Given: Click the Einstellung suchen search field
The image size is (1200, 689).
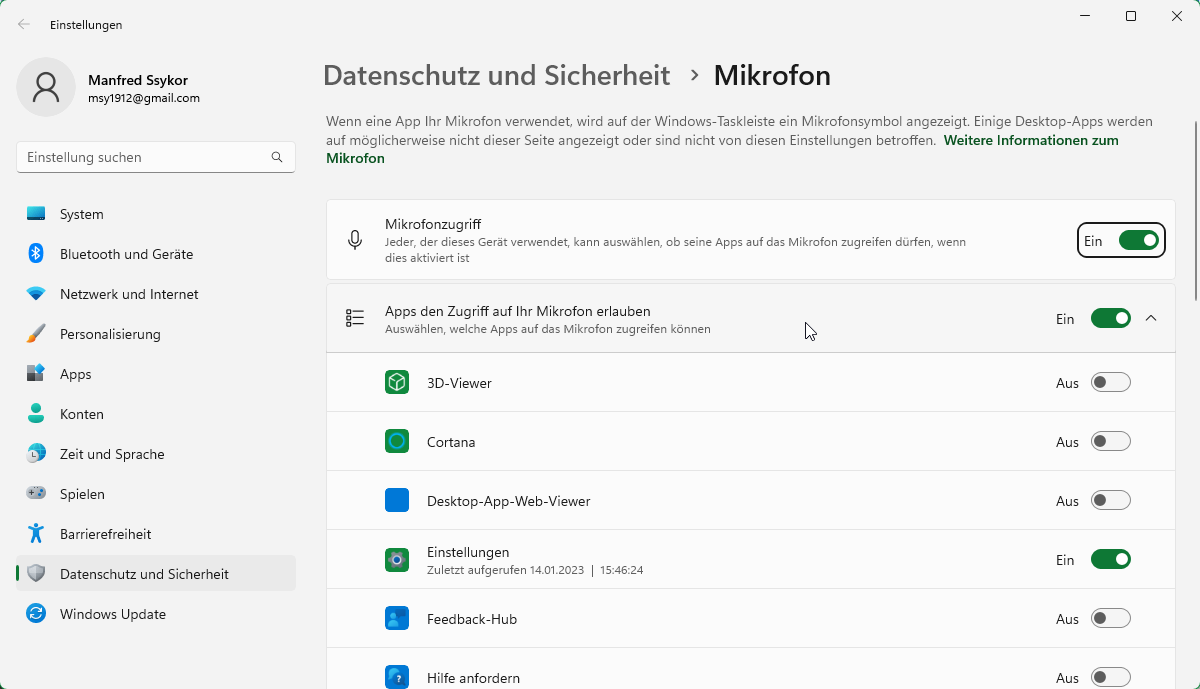Looking at the screenshot, I should [145, 157].
